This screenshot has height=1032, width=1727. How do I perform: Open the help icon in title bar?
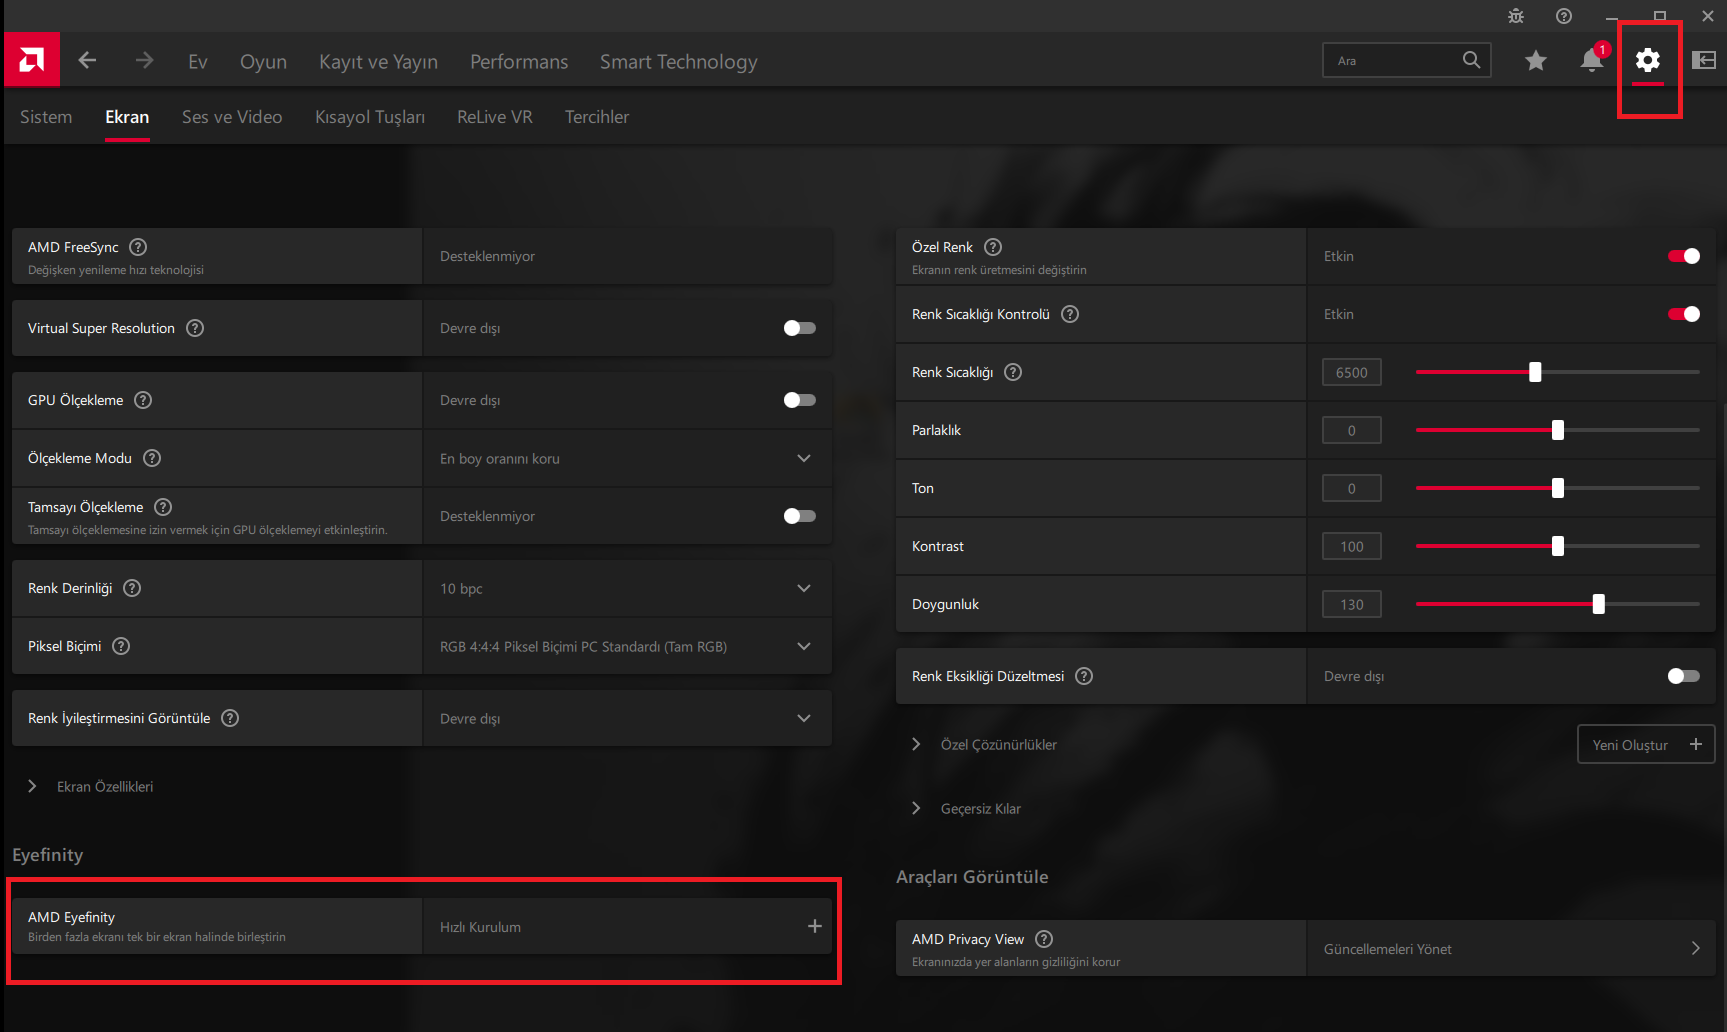click(x=1564, y=16)
